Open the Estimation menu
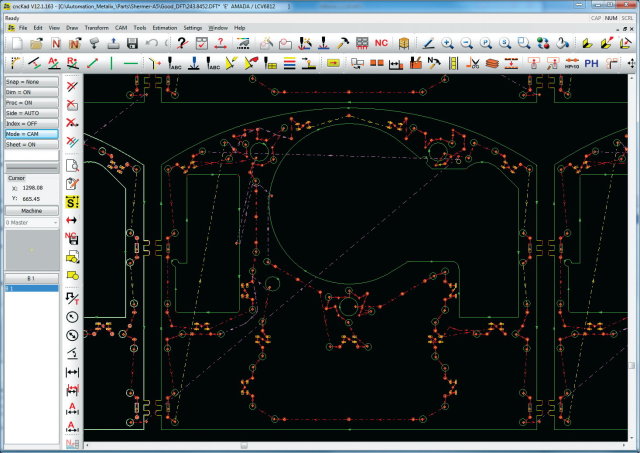Image resolution: width=640 pixels, height=453 pixels. (x=164, y=27)
